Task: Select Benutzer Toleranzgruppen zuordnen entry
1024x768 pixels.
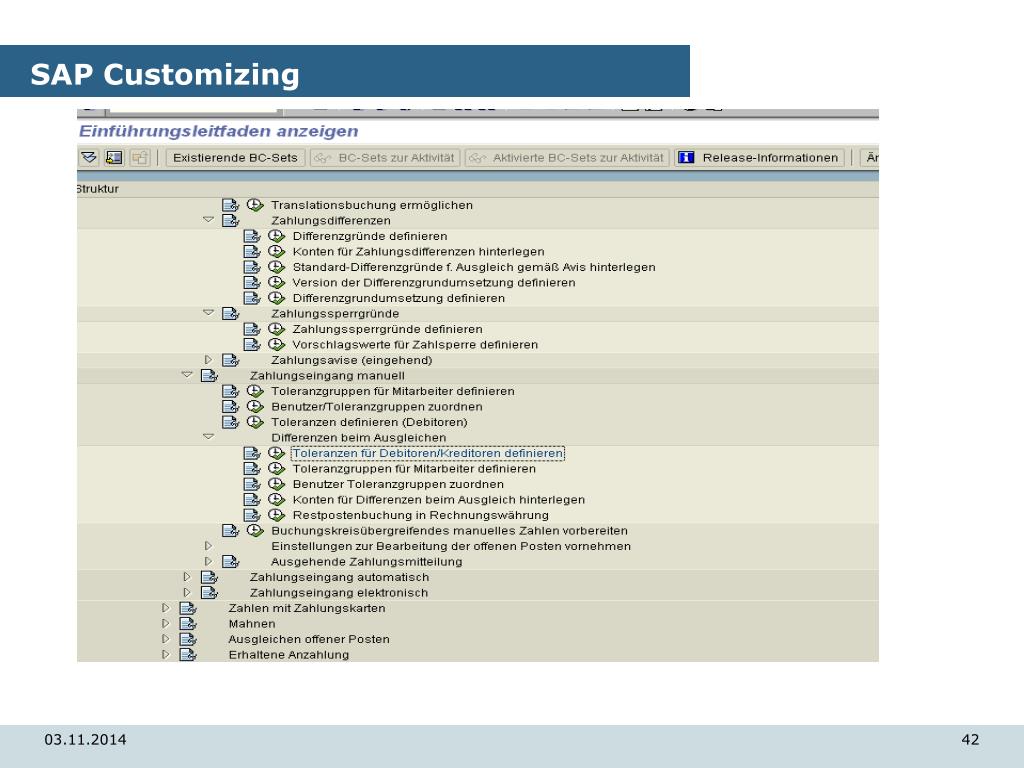Action: tap(398, 484)
